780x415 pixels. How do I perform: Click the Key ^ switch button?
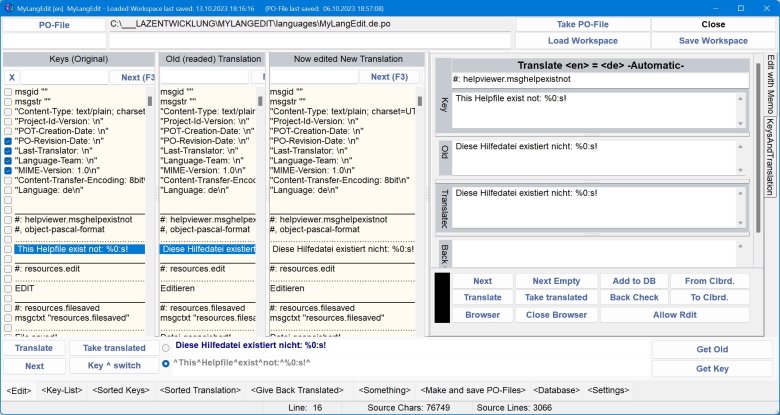(108, 366)
